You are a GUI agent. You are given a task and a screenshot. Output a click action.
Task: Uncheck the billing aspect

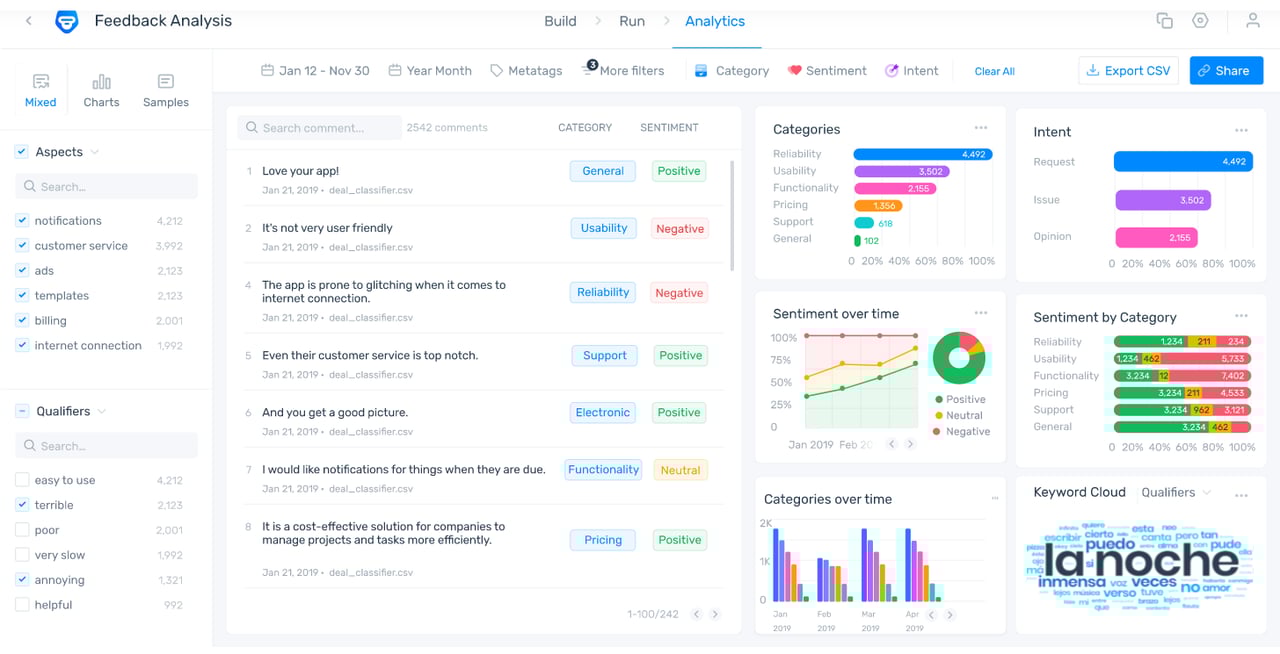[x=22, y=320]
